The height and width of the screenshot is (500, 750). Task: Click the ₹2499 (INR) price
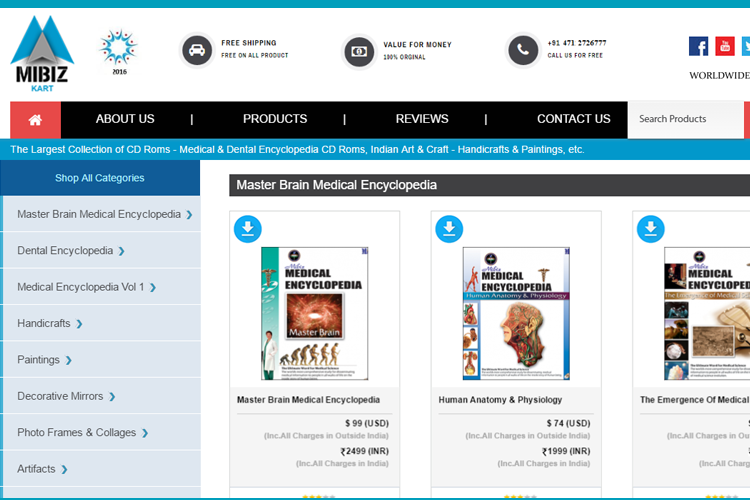[x=364, y=451]
